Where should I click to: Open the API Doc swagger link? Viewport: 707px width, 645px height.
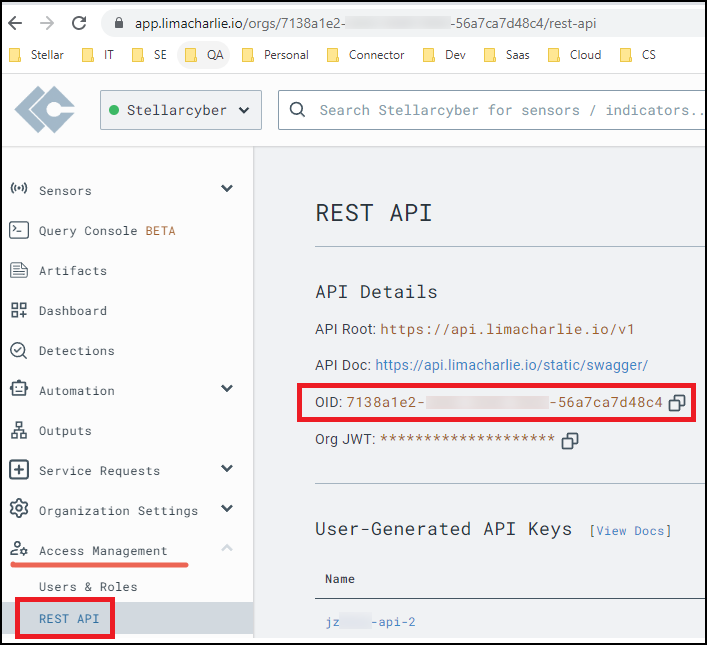point(511,365)
